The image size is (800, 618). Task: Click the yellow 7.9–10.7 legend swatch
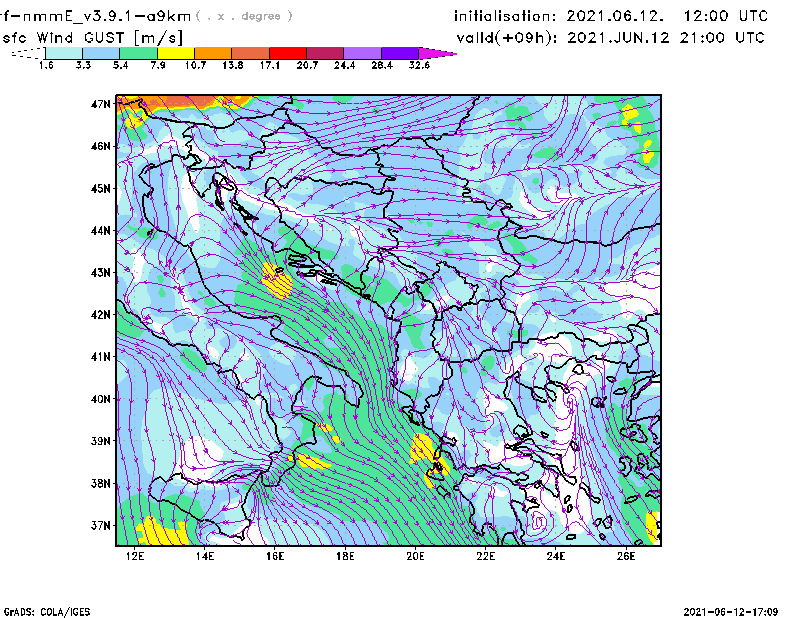click(176, 53)
